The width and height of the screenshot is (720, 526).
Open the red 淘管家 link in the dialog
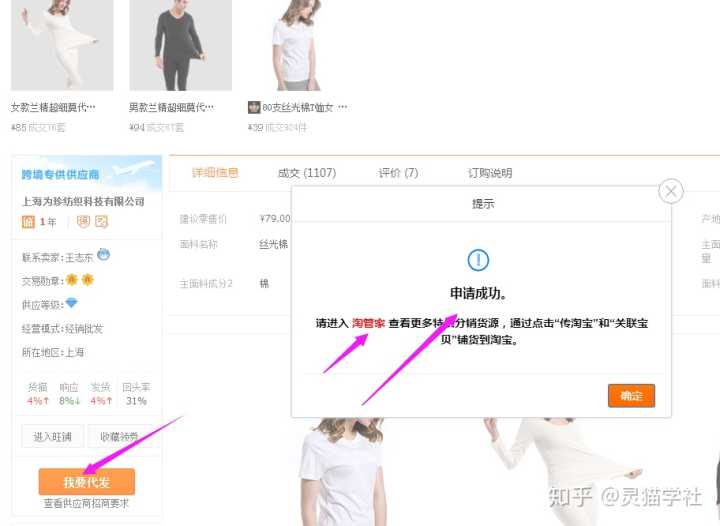tap(368, 323)
